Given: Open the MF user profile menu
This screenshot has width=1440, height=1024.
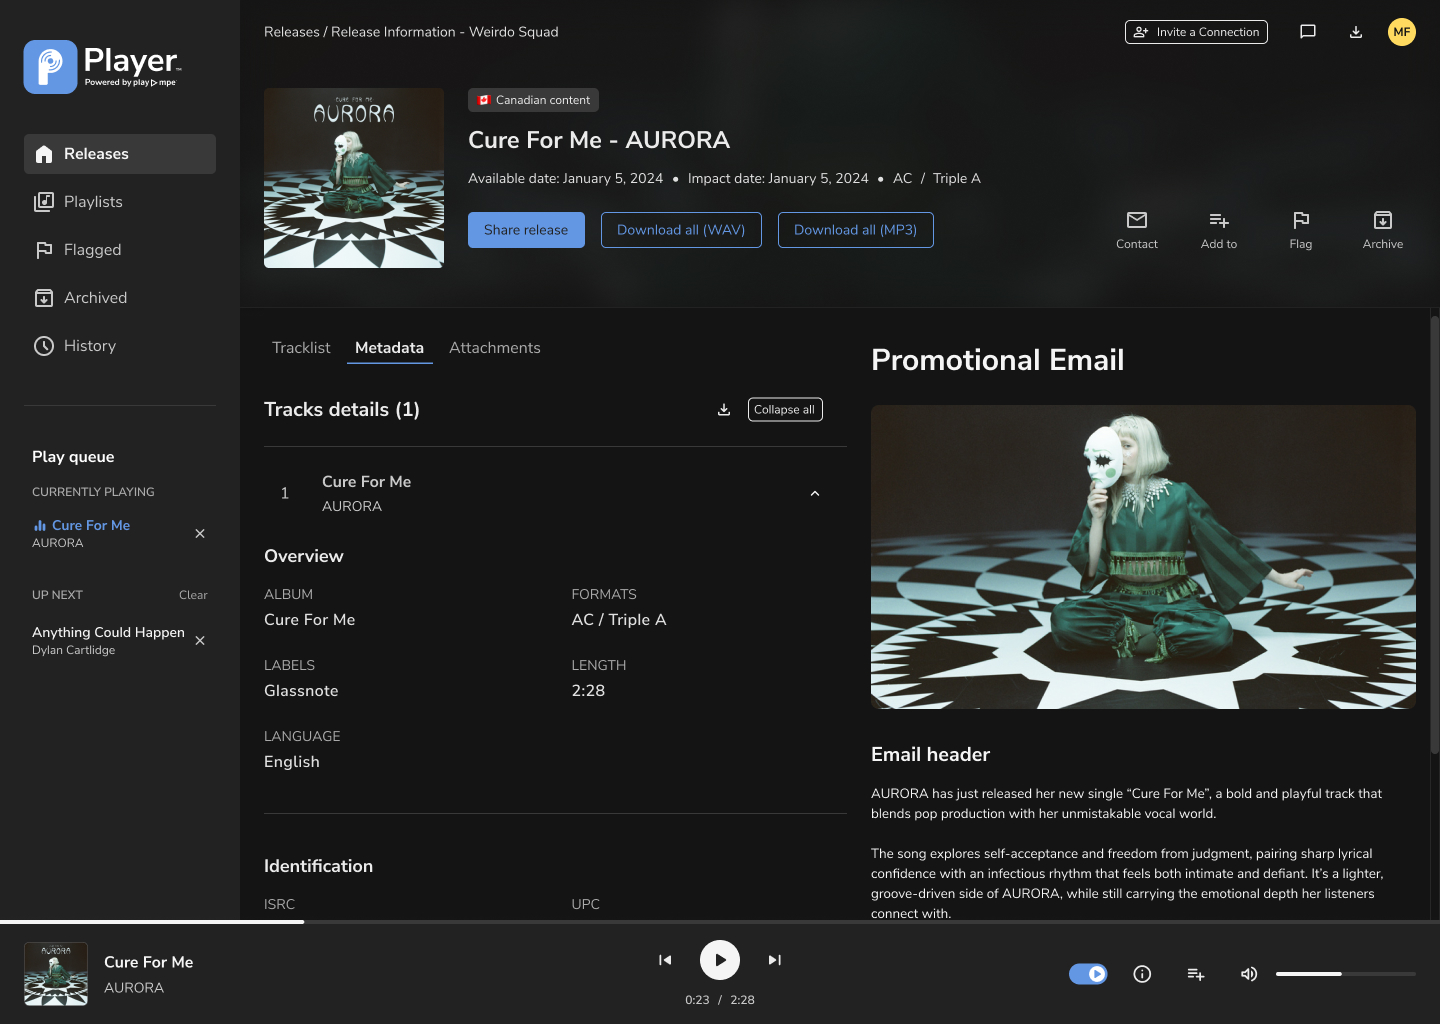Looking at the screenshot, I should click(1402, 32).
